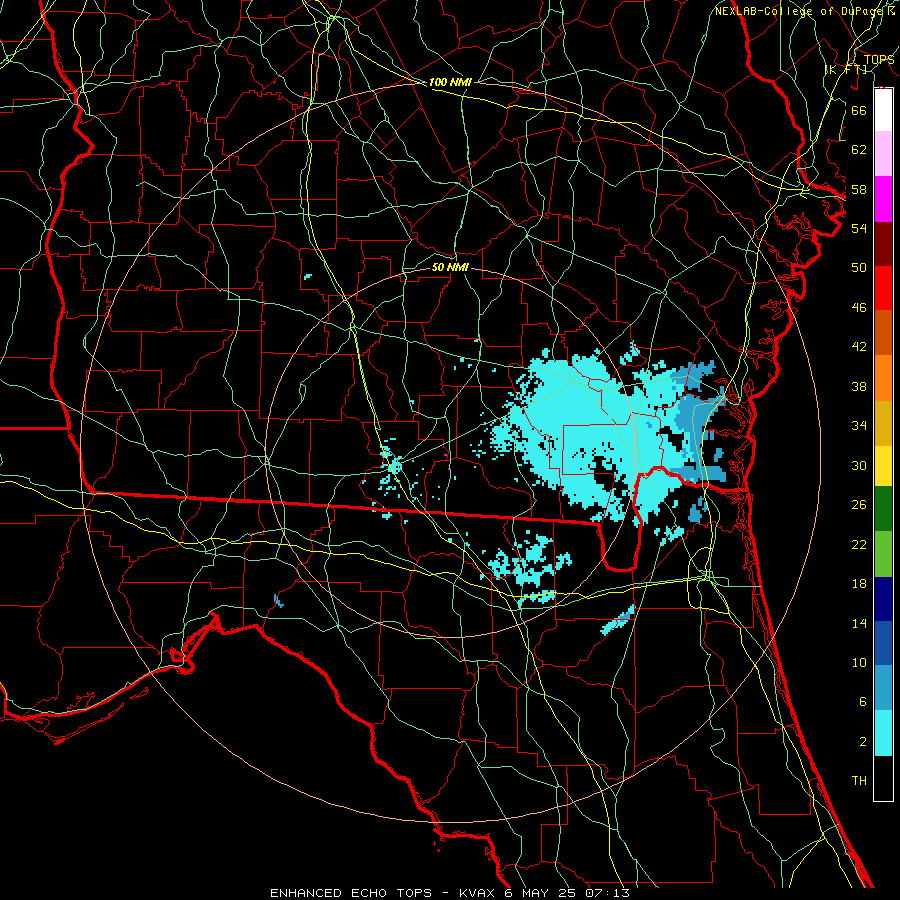900x900 pixels.
Task: Click the legend value '22'
Action: 859,544
